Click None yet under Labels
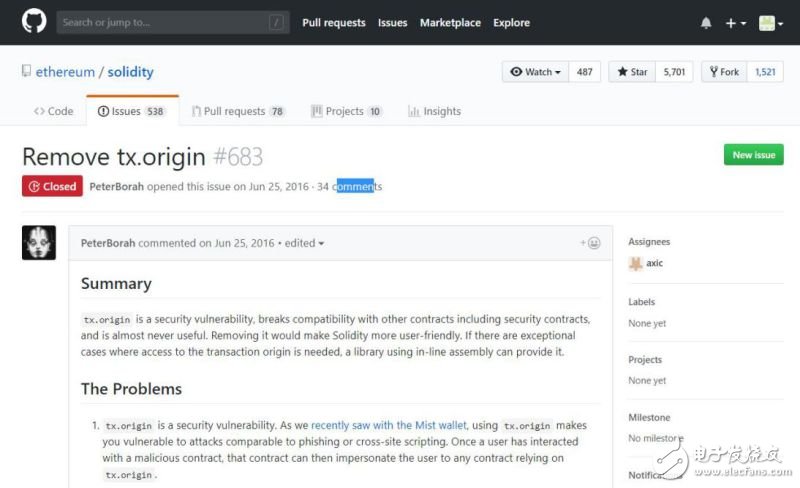 tap(647, 323)
